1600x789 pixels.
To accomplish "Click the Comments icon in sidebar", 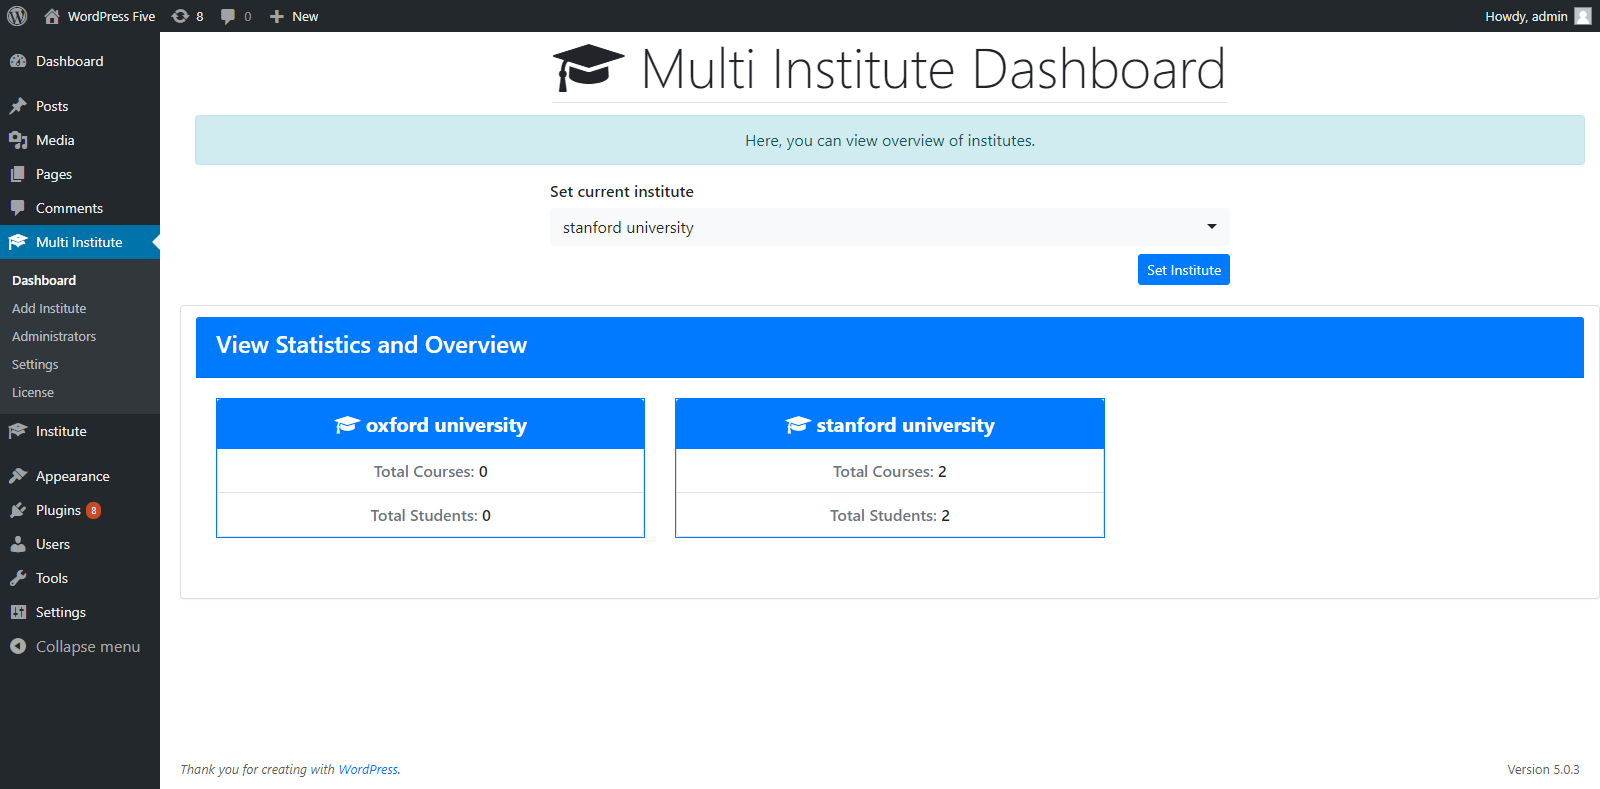I will [18, 208].
